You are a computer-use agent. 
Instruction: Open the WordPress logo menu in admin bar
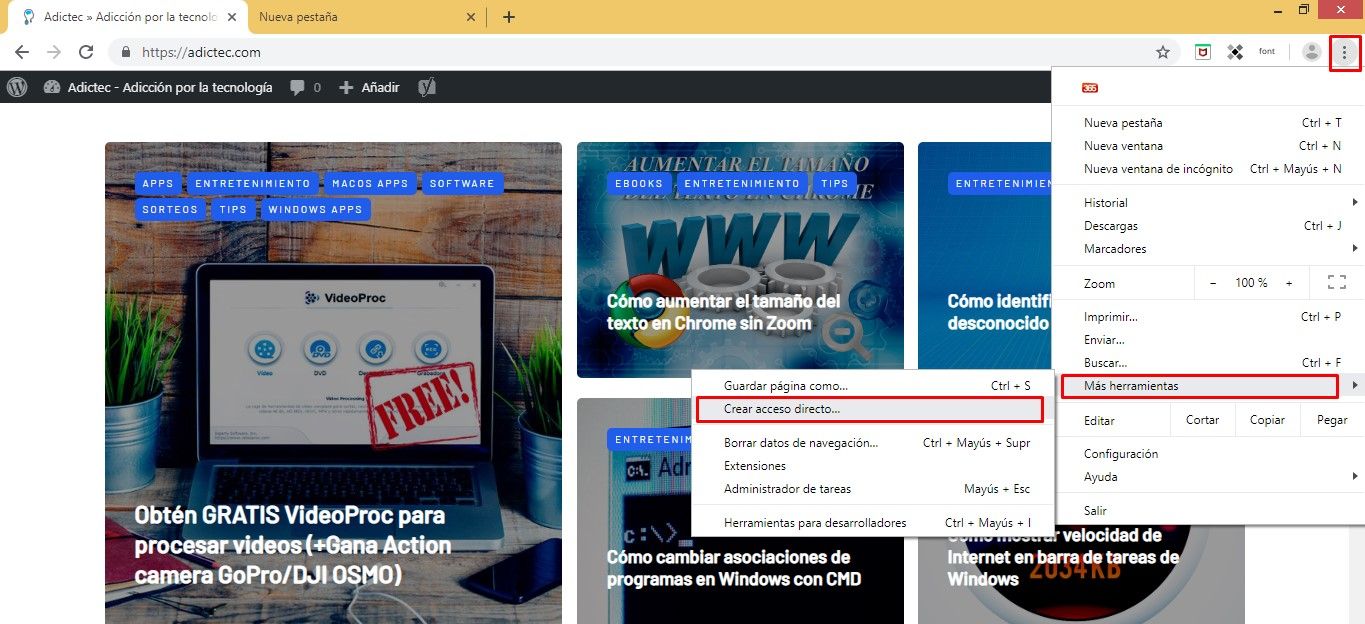[16, 87]
